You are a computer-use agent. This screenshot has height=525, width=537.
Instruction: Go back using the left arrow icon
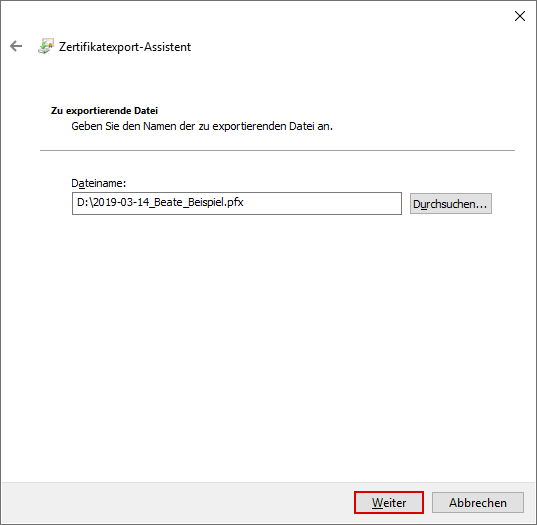[16, 46]
